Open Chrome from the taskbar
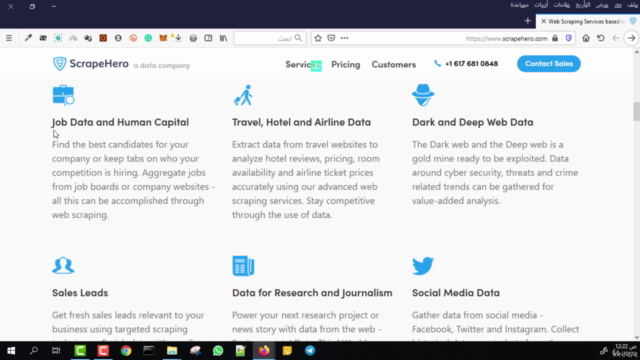 pos(126,351)
